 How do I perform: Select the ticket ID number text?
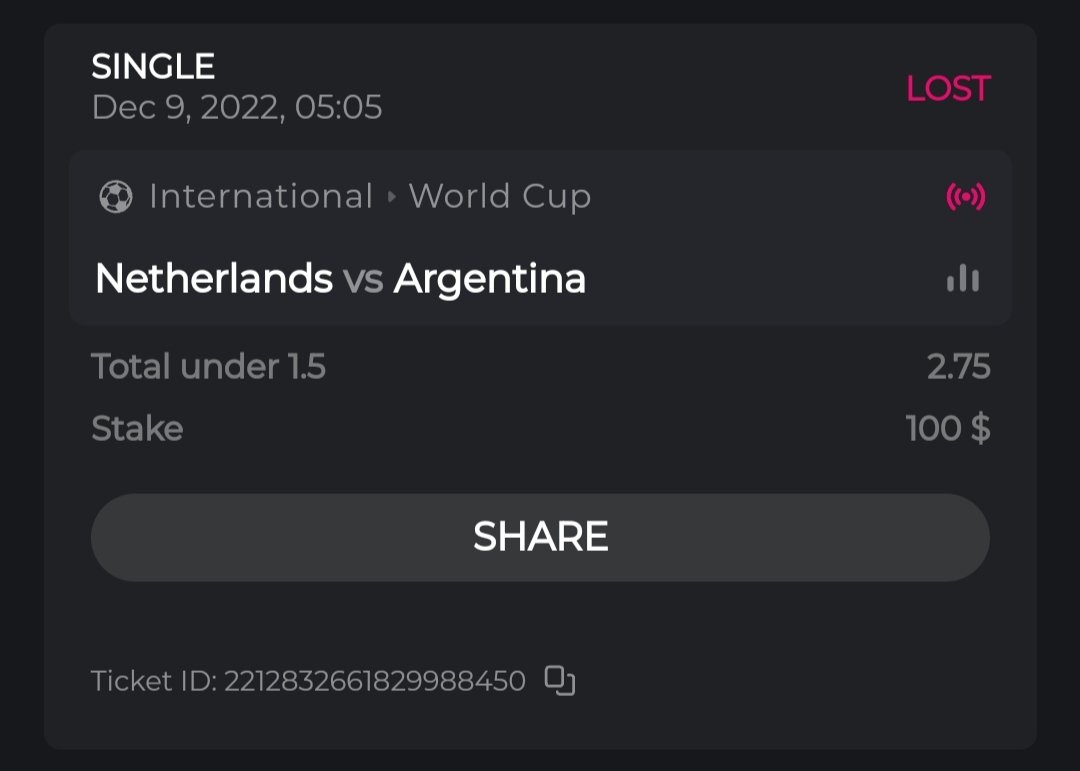pyautogui.click(x=375, y=682)
